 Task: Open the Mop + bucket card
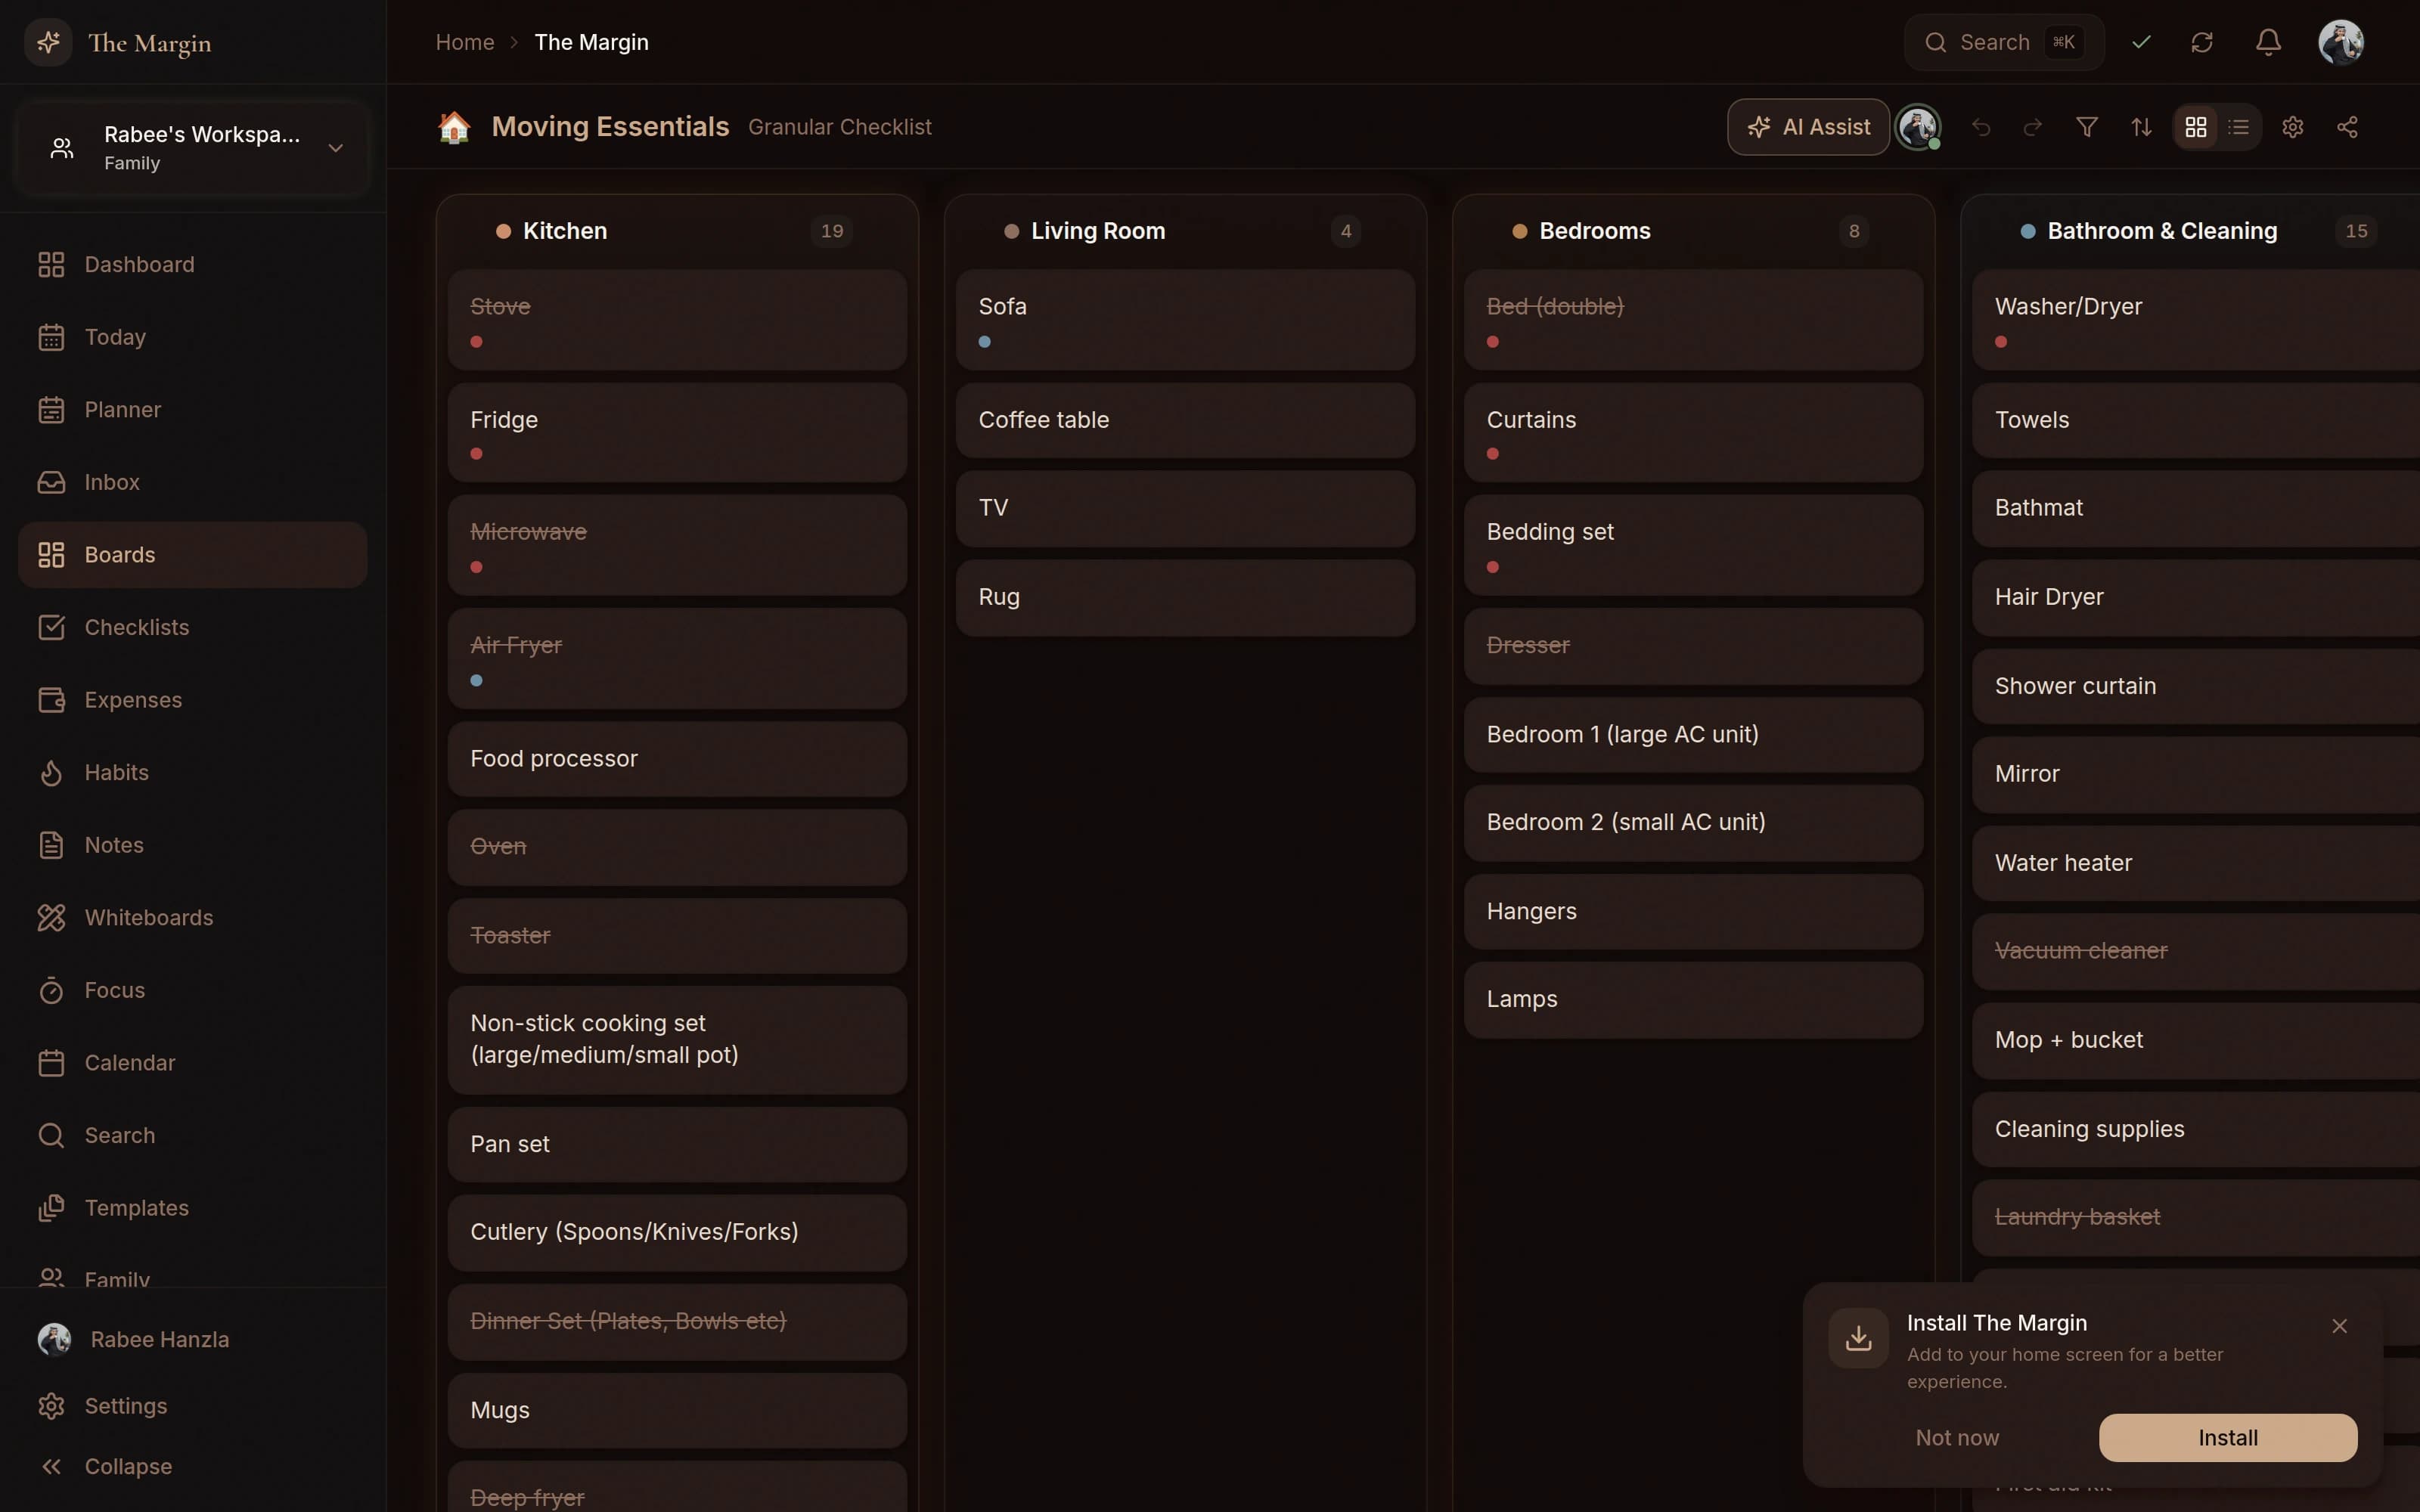point(2196,1041)
